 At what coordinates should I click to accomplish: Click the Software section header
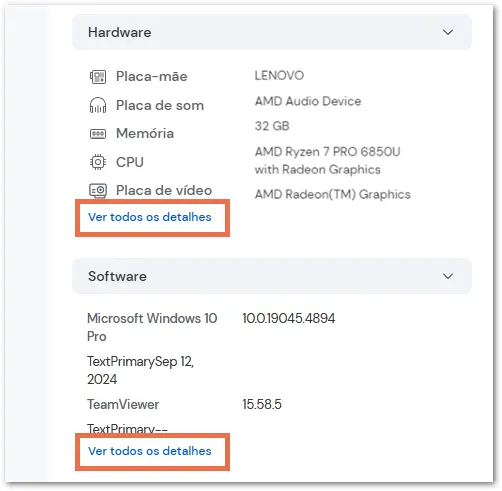coord(272,276)
